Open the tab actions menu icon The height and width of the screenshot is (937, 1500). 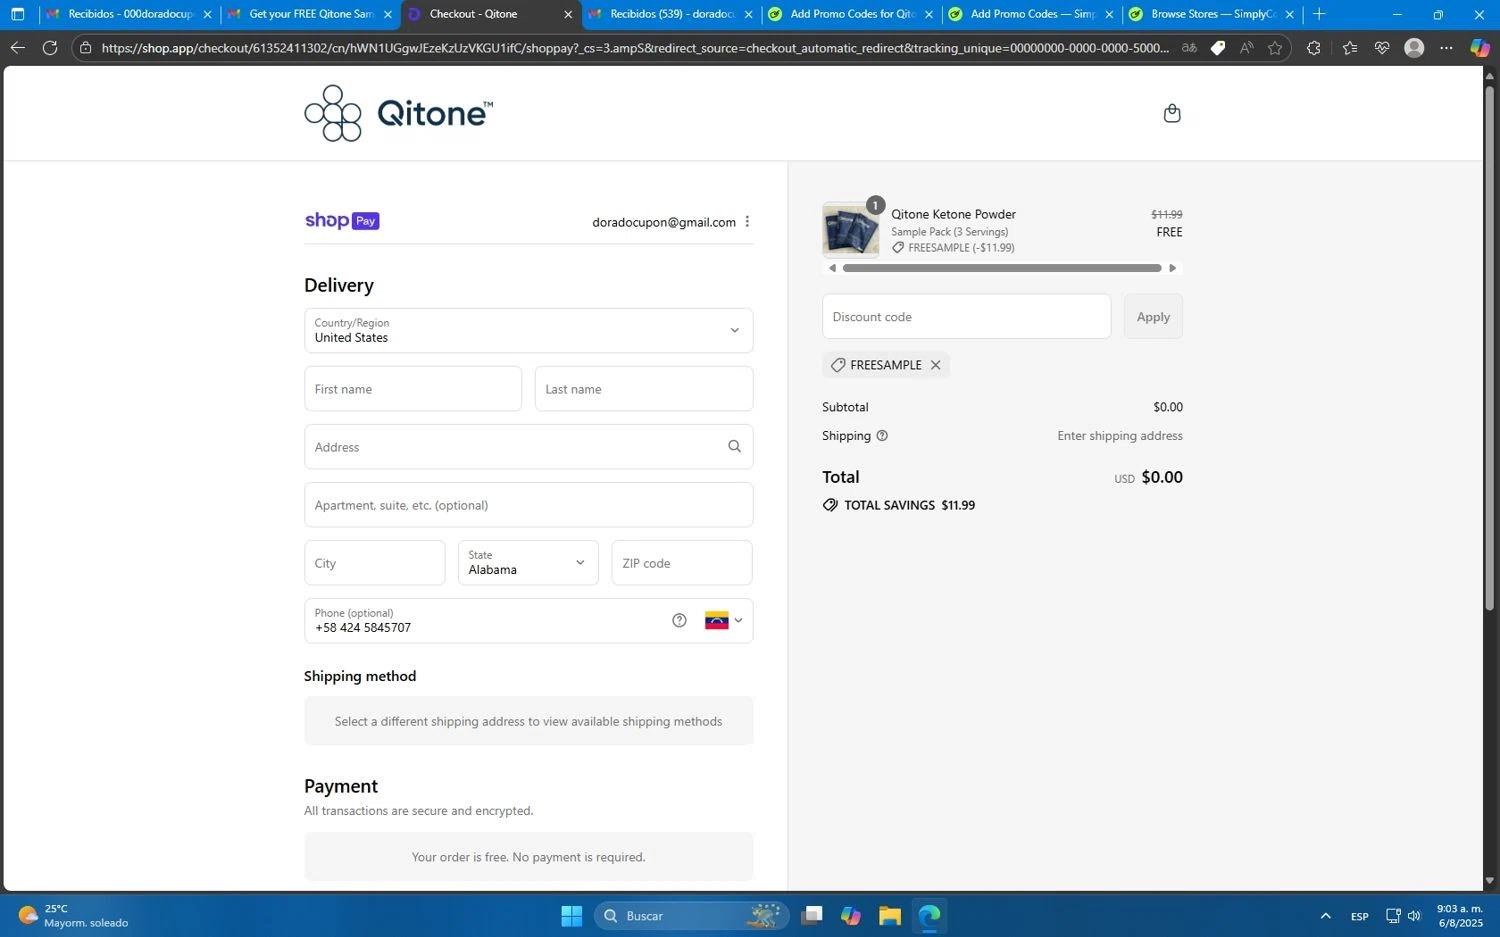click(x=17, y=14)
